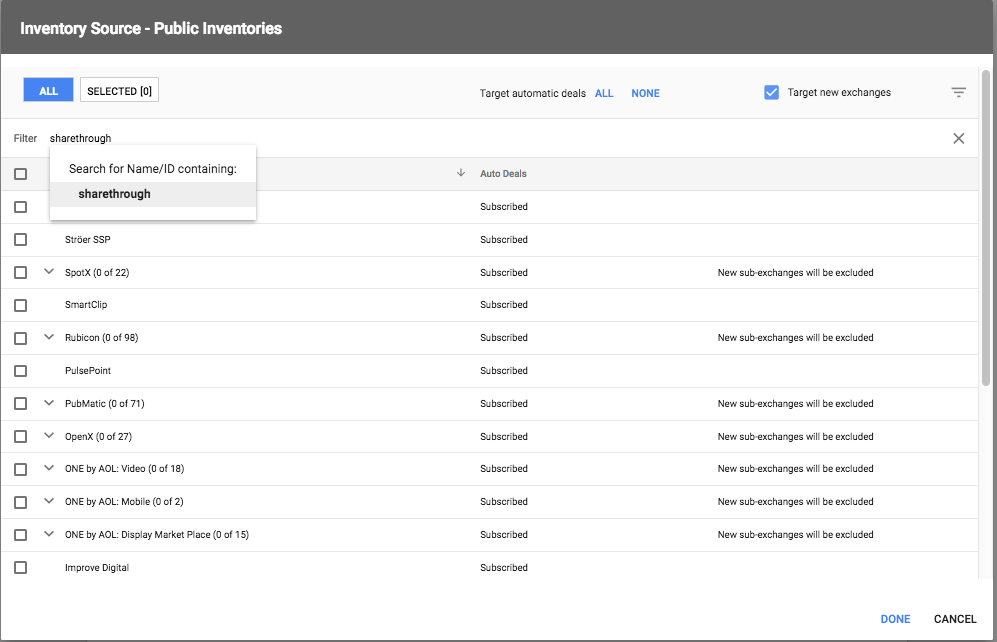Choose the sharethrough search suggestion
997x642 pixels.
153,194
